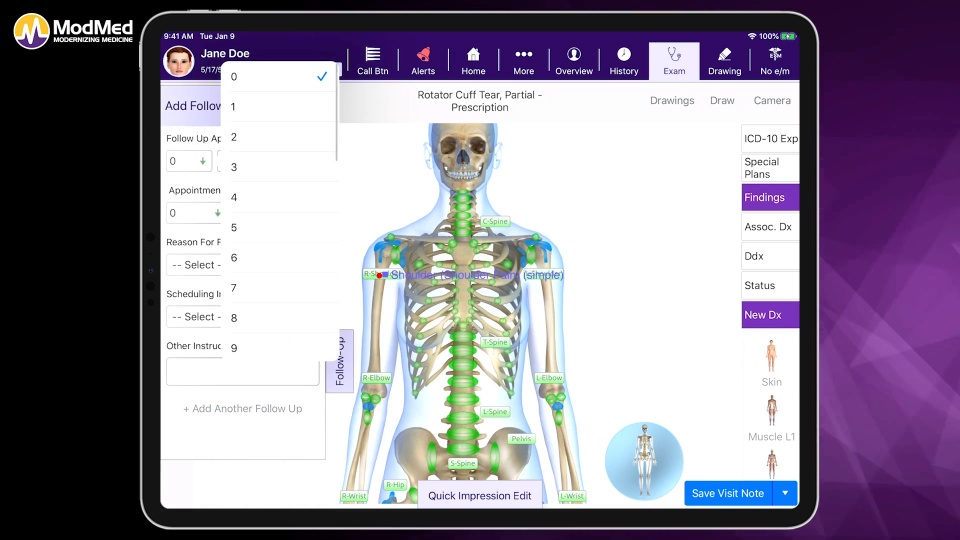
Task: Expand Save Visit Note arrow menu
Action: [x=786, y=493]
